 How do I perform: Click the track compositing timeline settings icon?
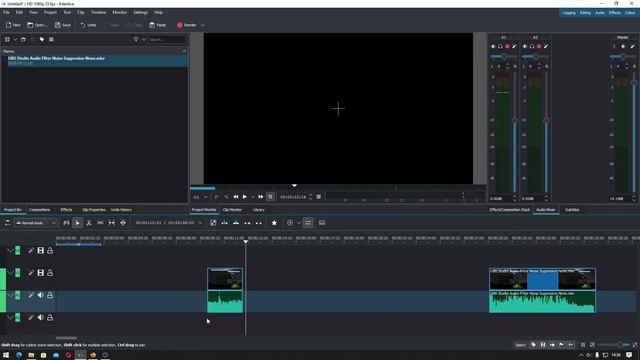pos(7,223)
